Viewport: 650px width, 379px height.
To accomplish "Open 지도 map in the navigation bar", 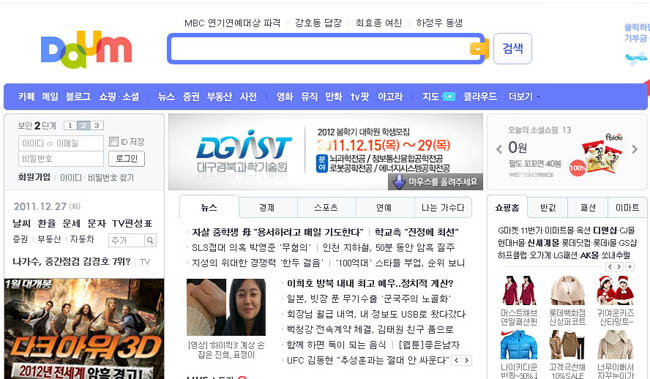I will click(x=431, y=97).
